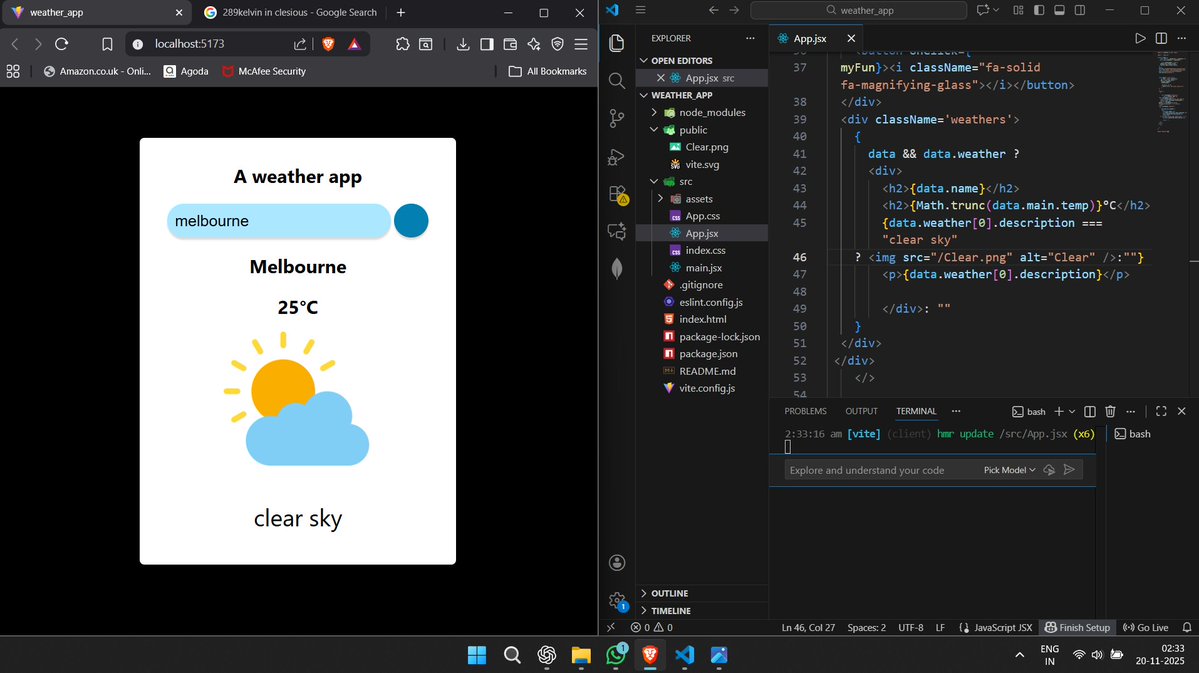Split the editor right
Image resolution: width=1199 pixels, height=673 pixels.
click(1162, 38)
